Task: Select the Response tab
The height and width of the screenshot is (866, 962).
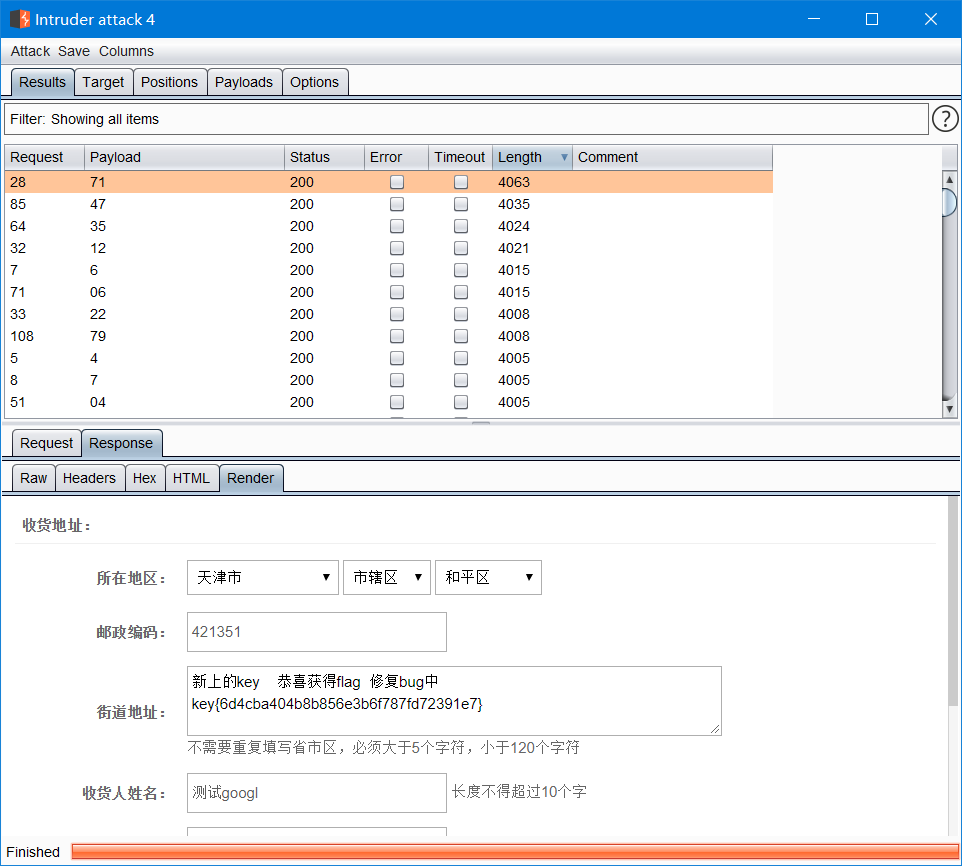Action: [x=121, y=443]
